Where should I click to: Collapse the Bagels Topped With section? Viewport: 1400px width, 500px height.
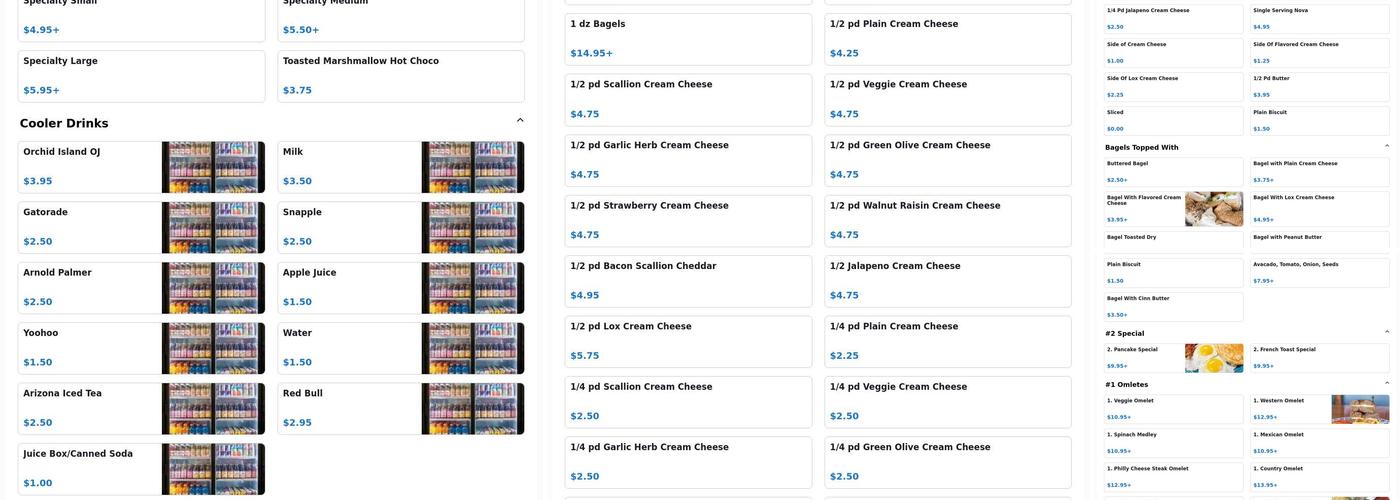click(x=1386, y=146)
